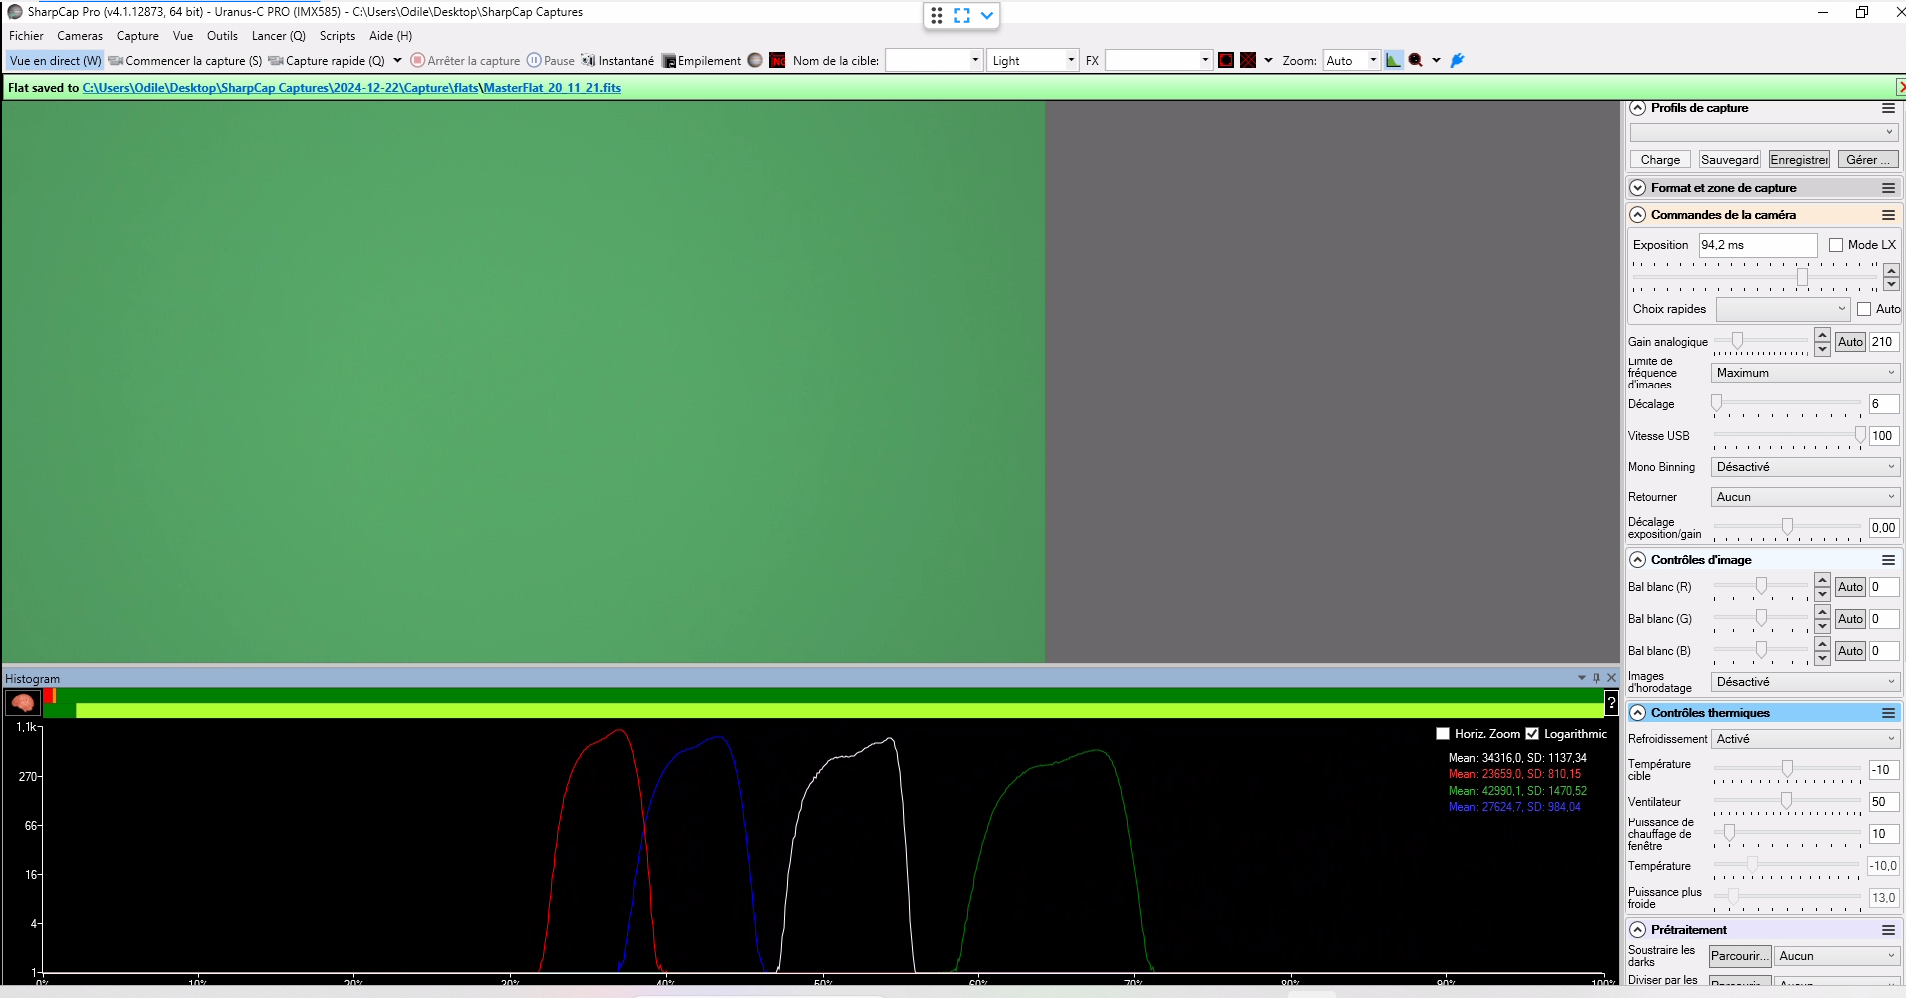
Task: Check the Horiz. Zoom checkbox
Action: pyautogui.click(x=1443, y=734)
